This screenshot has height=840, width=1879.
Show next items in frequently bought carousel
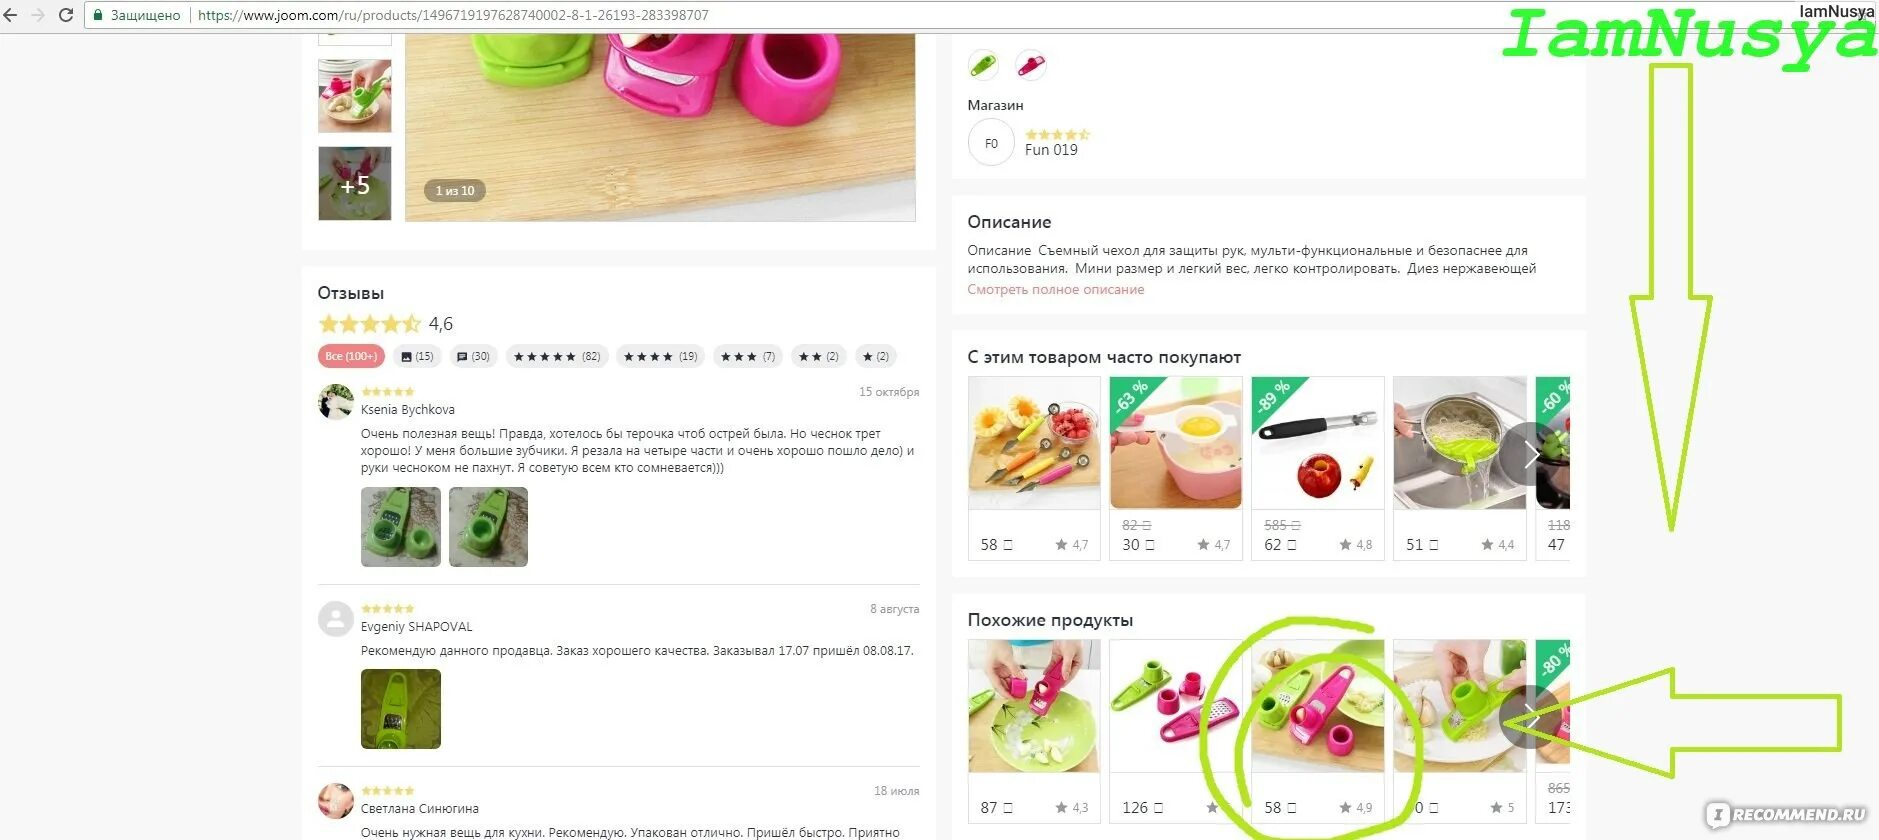[1531, 455]
